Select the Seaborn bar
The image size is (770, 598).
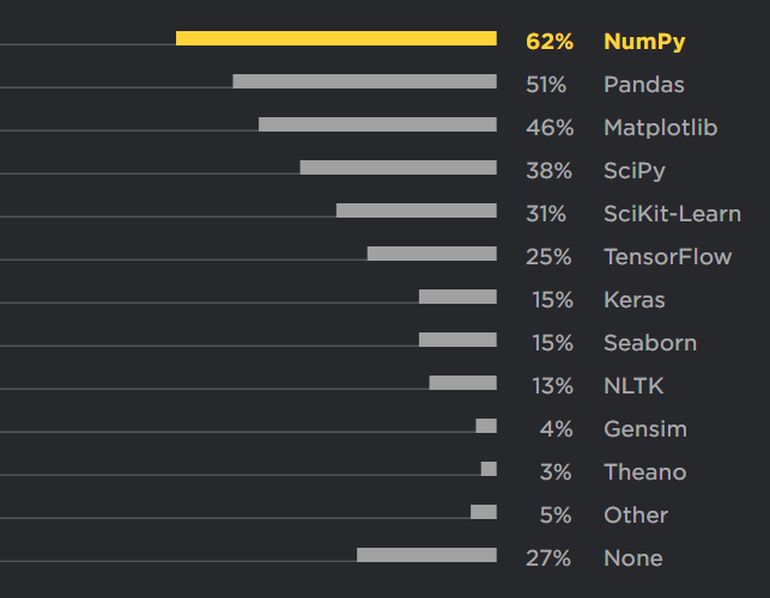pos(457,340)
